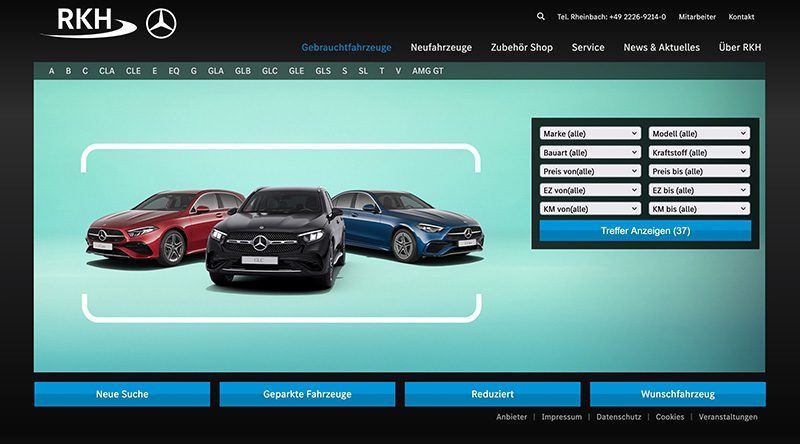Open News & Aktuelles

[662, 47]
